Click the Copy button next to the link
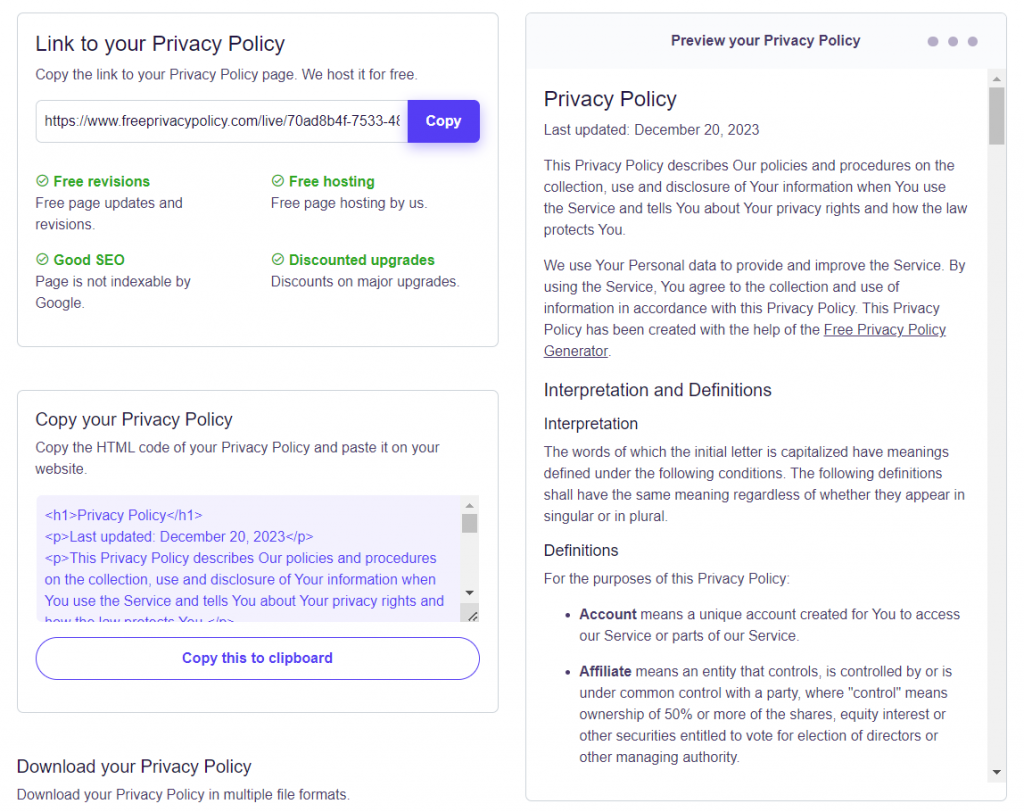Viewport: 1024px width, 812px height. 443,120
